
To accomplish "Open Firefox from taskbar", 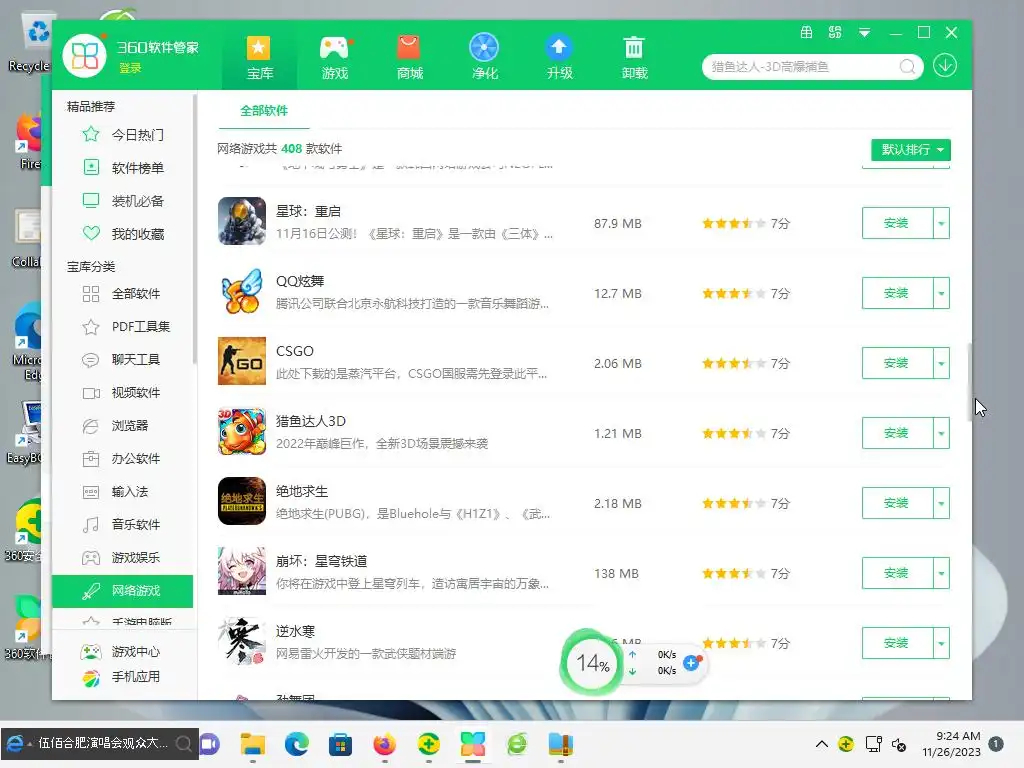I will [x=385, y=744].
